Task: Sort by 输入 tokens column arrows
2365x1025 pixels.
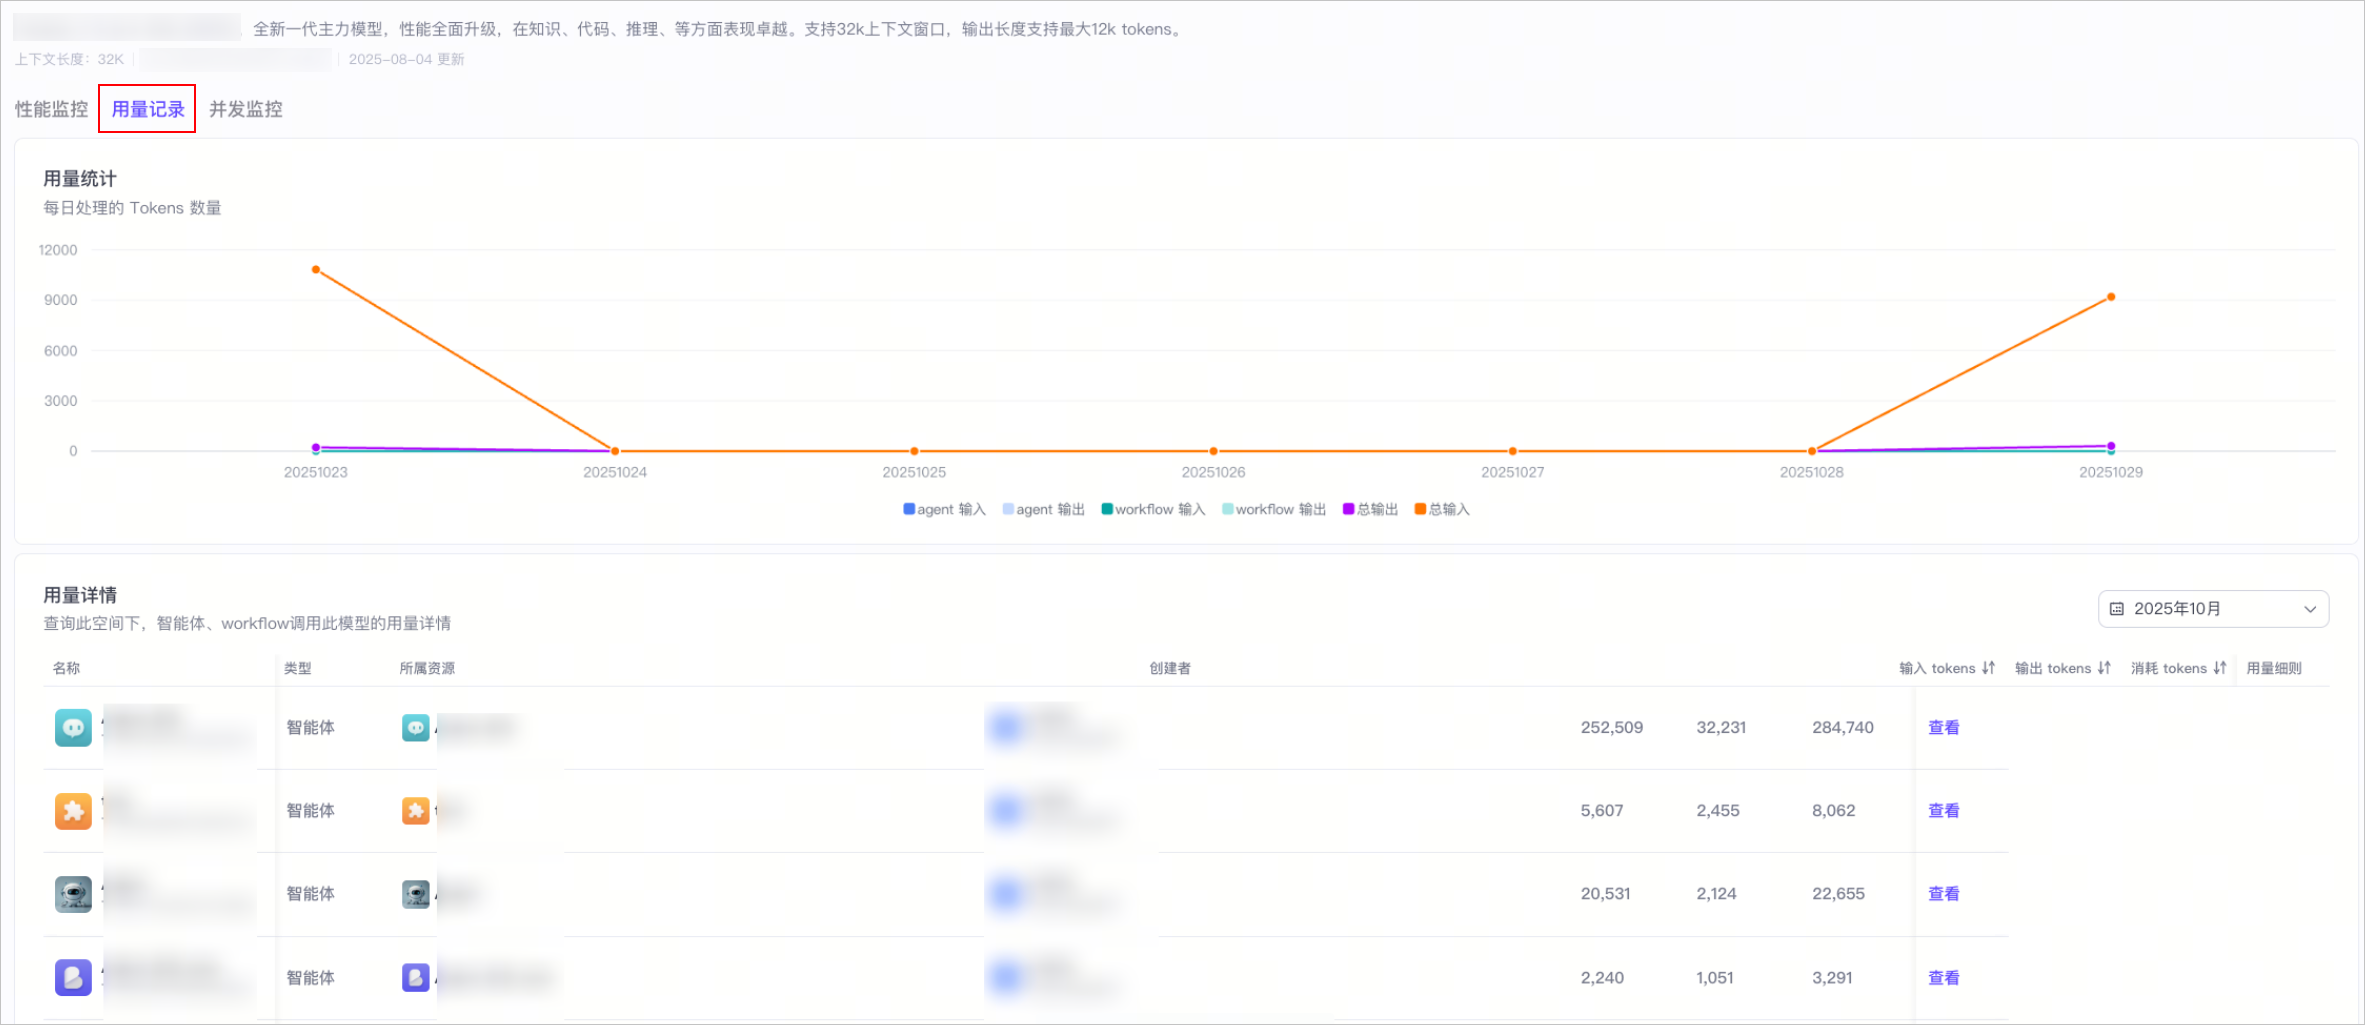Action: point(1988,668)
